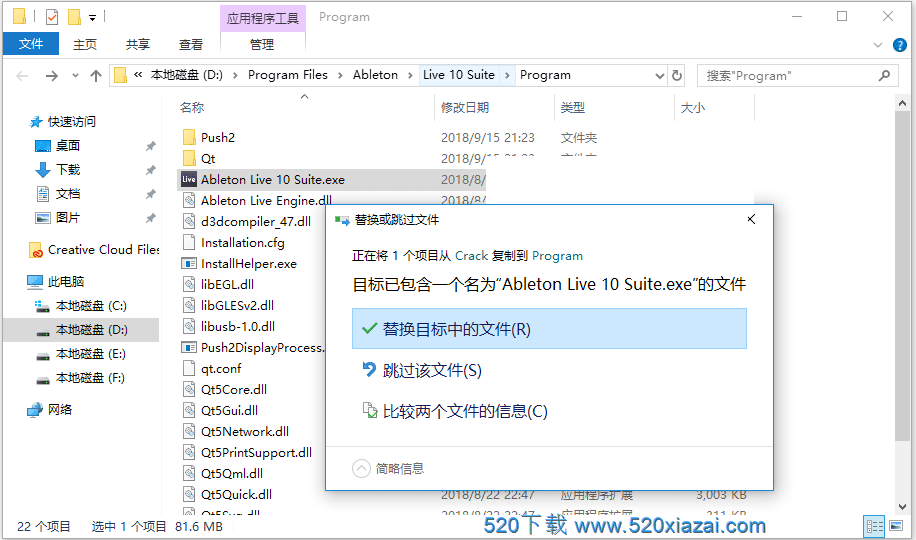
Task: Click the Back navigation arrow
Action: click(x=23, y=76)
